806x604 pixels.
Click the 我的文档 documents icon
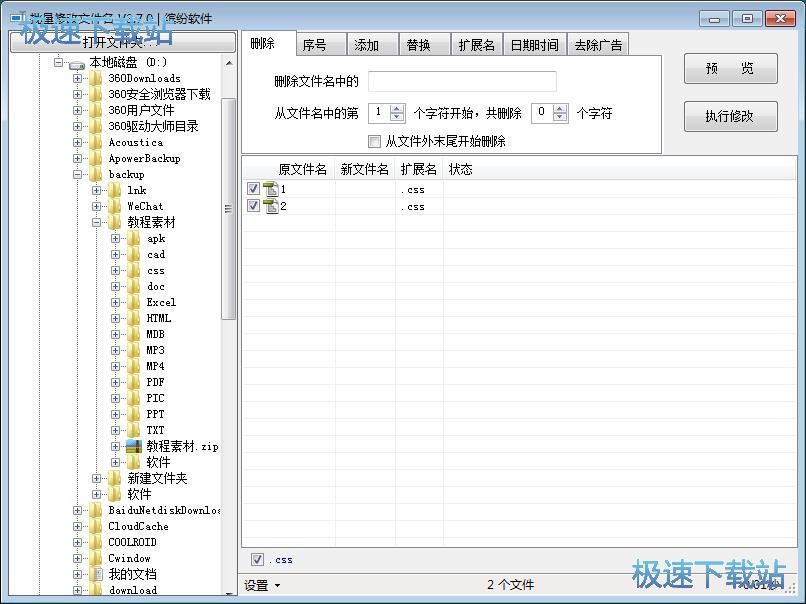(96, 574)
